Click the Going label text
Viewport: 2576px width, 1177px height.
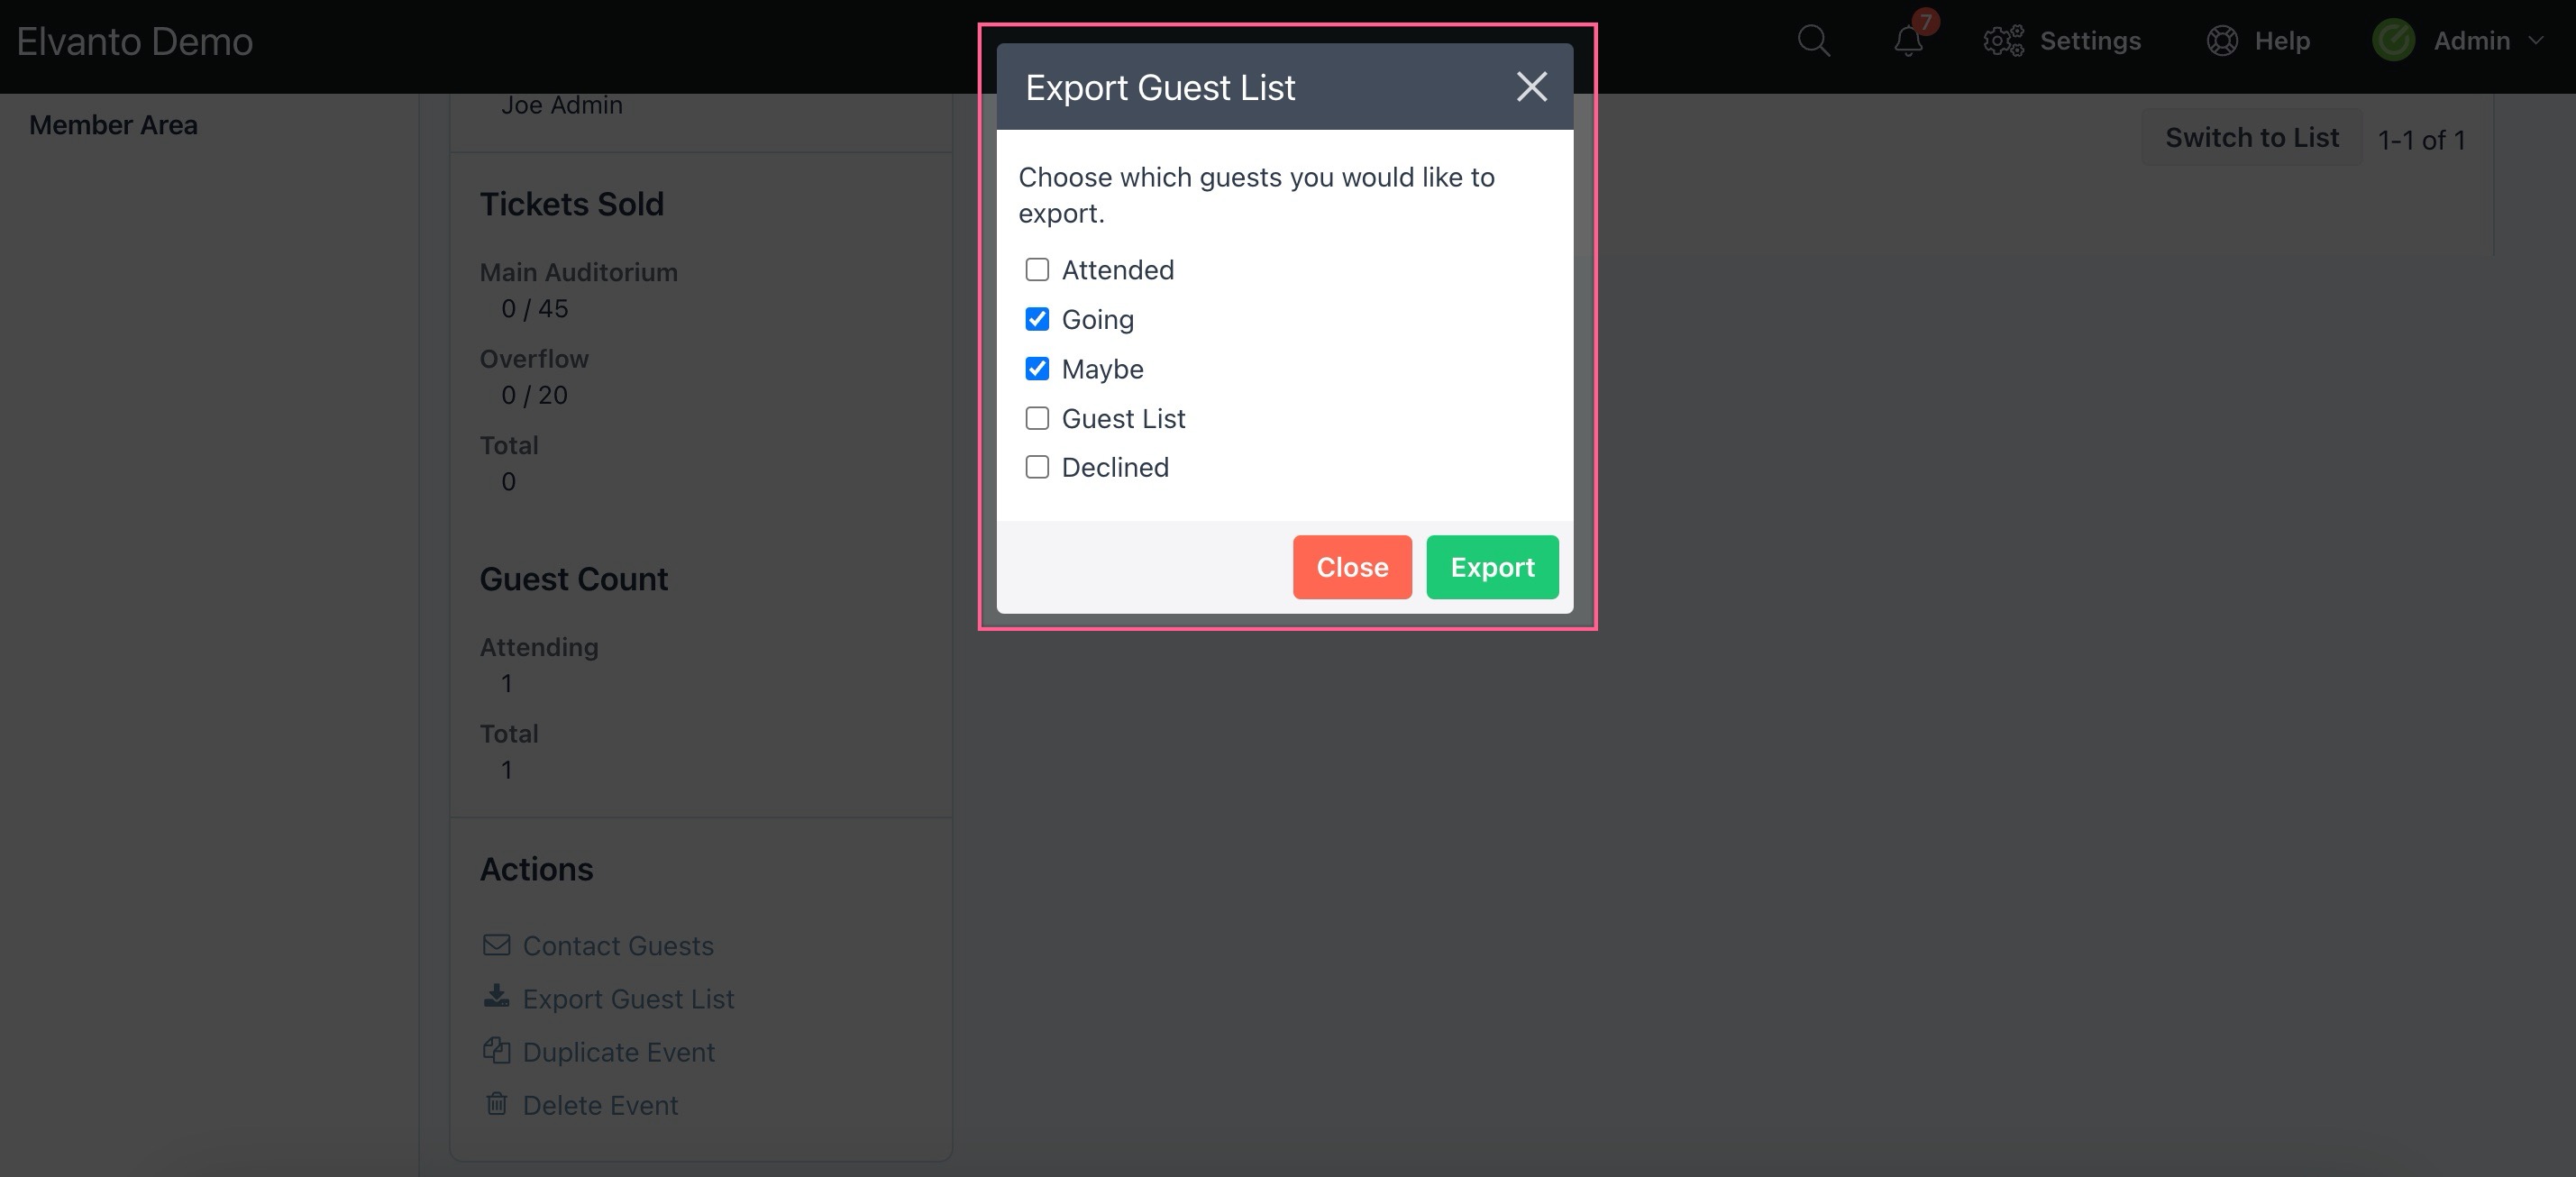[1097, 320]
